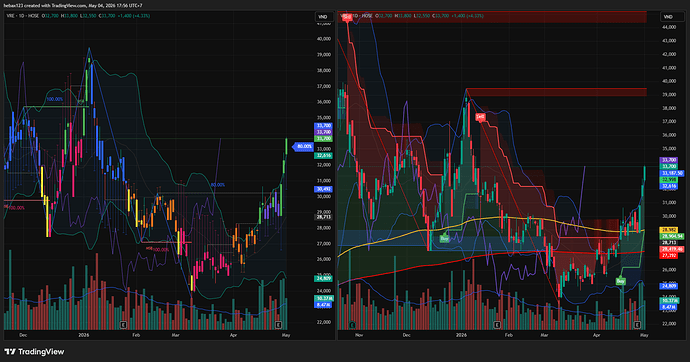690x362 pixels.
Task: Click the snapshot credit text at top
Action: [x=73, y=6]
